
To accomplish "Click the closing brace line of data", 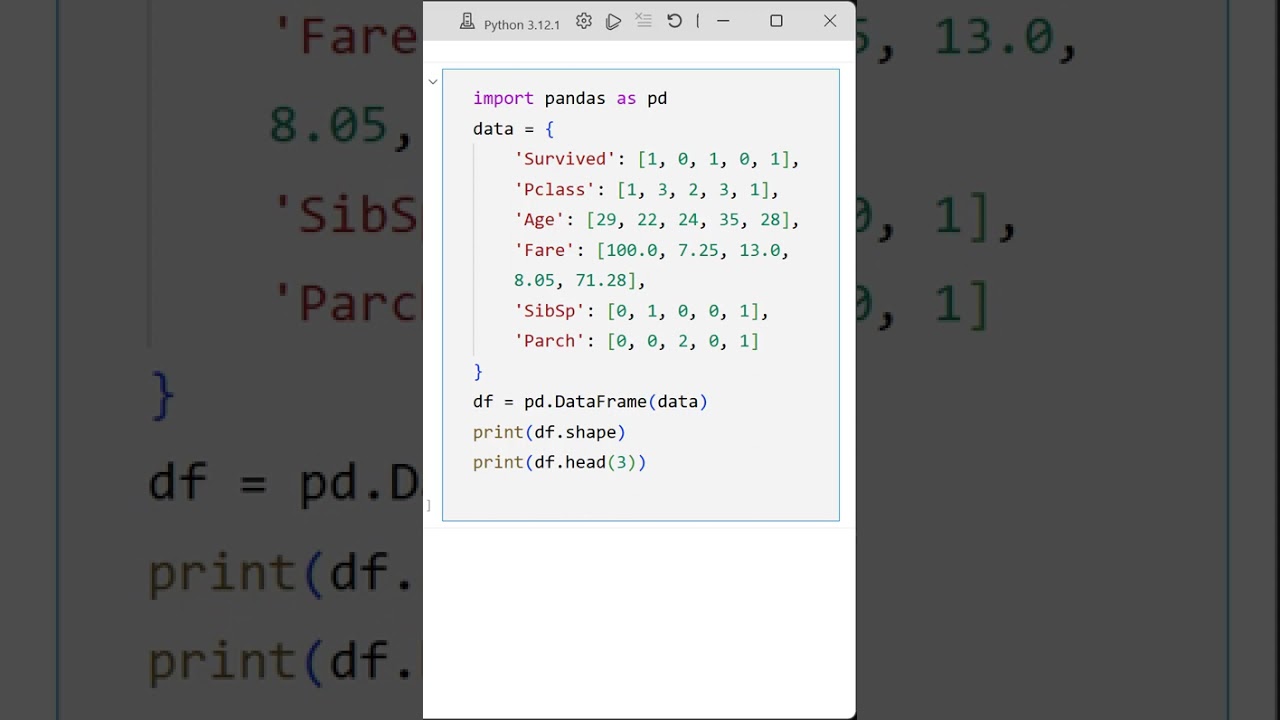I will point(478,371).
